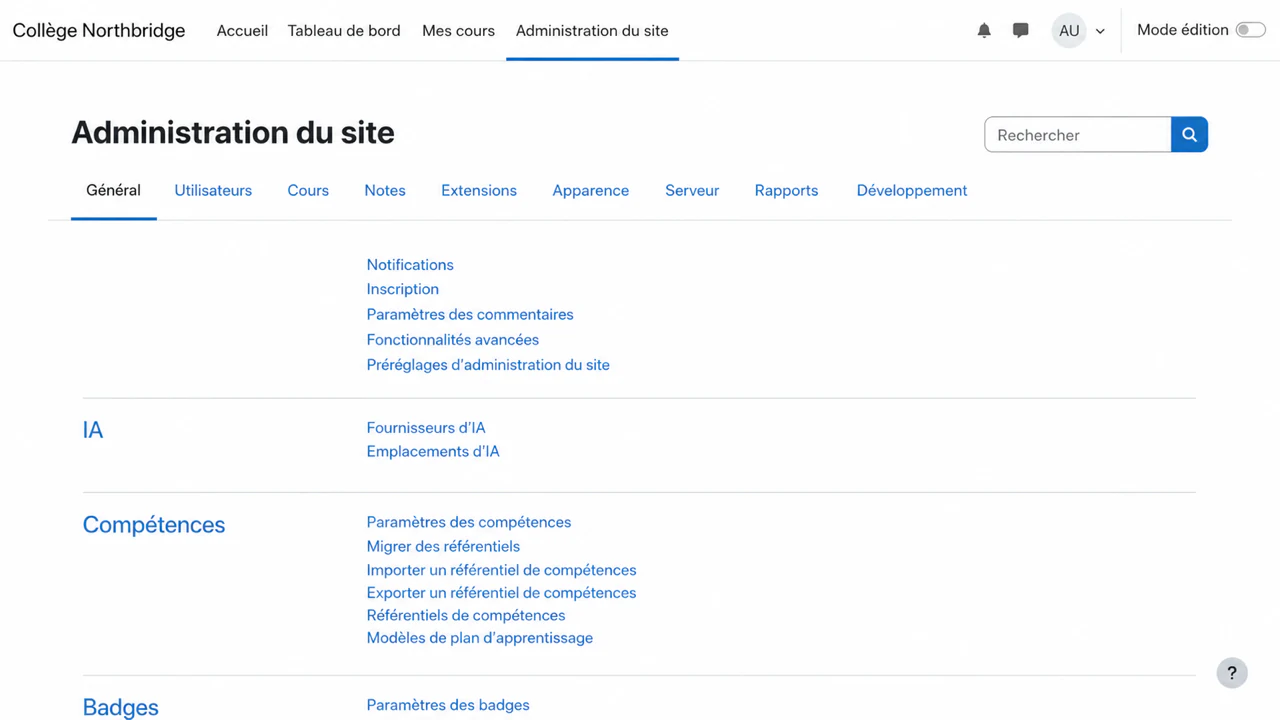Select Administration du site nav item

click(592, 31)
